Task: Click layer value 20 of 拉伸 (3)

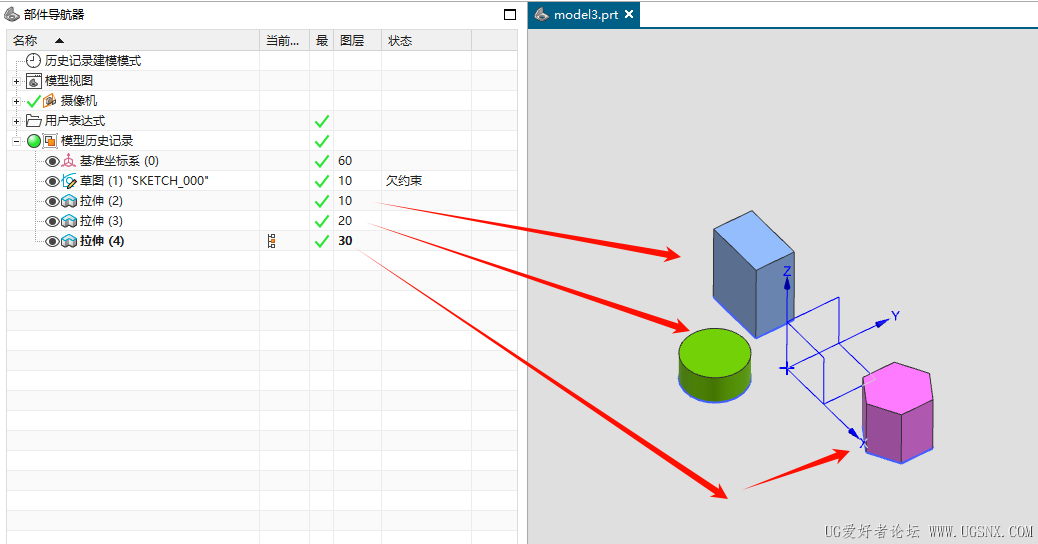Action: [x=345, y=220]
